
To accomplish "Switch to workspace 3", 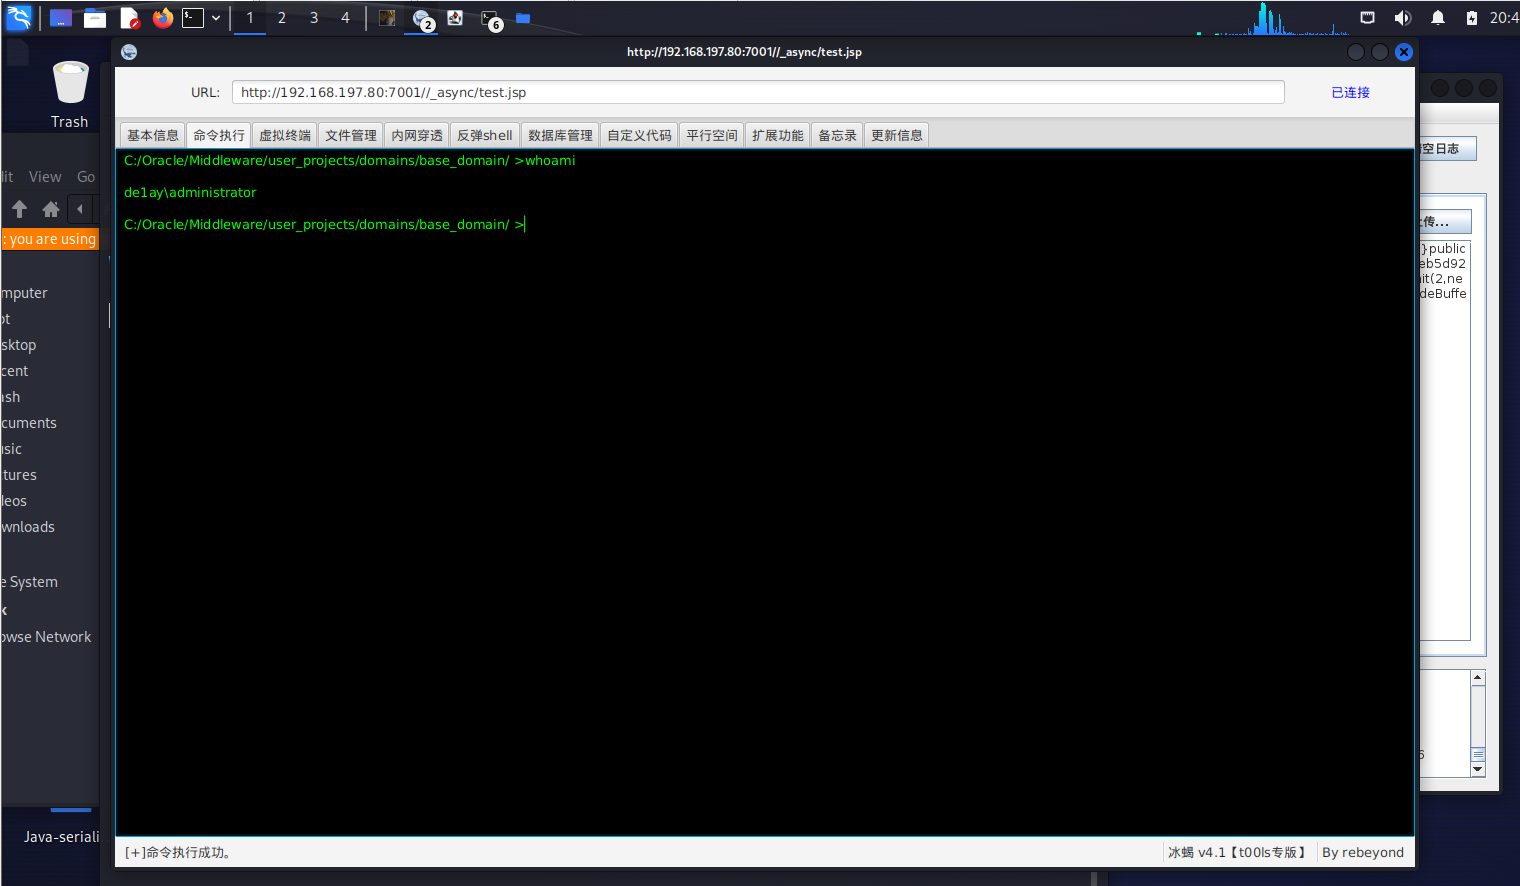I will coord(314,18).
